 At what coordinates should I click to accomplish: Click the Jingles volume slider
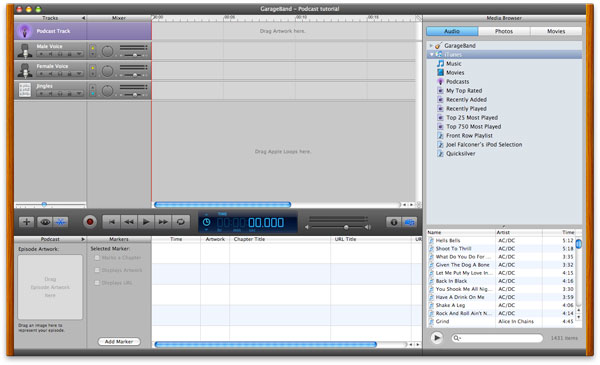click(x=134, y=95)
